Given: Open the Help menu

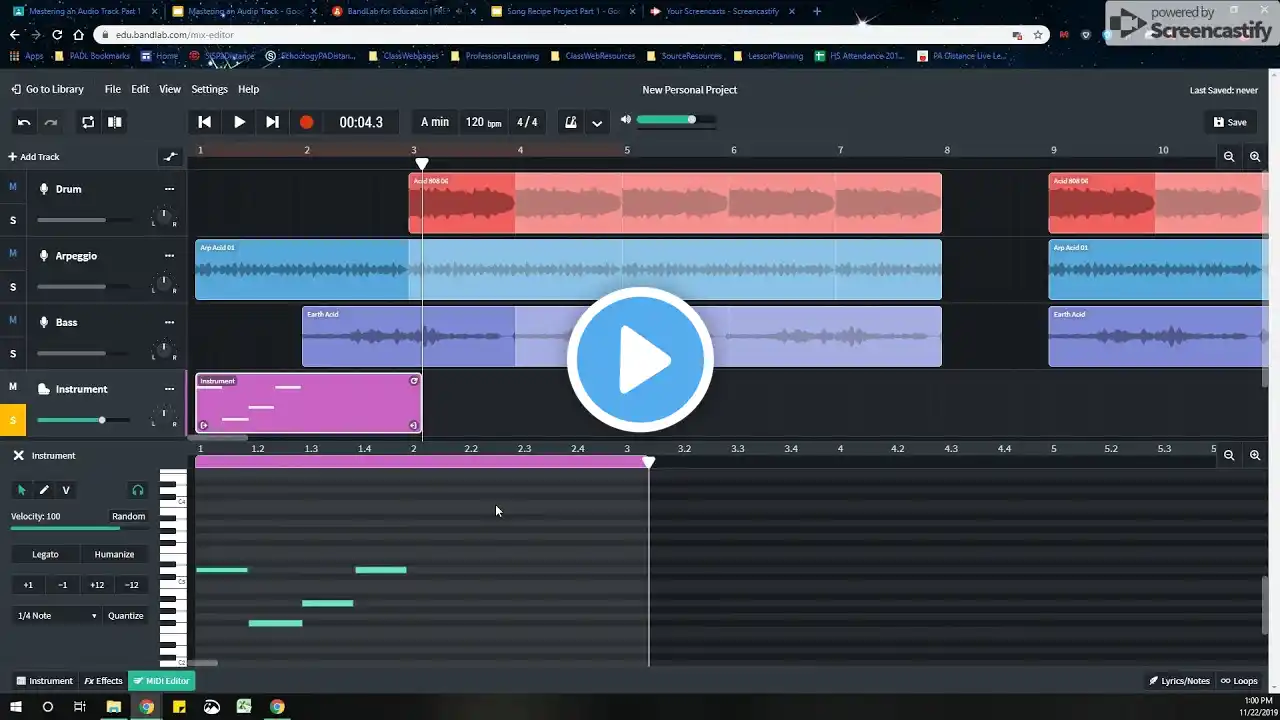Looking at the screenshot, I should 248,89.
